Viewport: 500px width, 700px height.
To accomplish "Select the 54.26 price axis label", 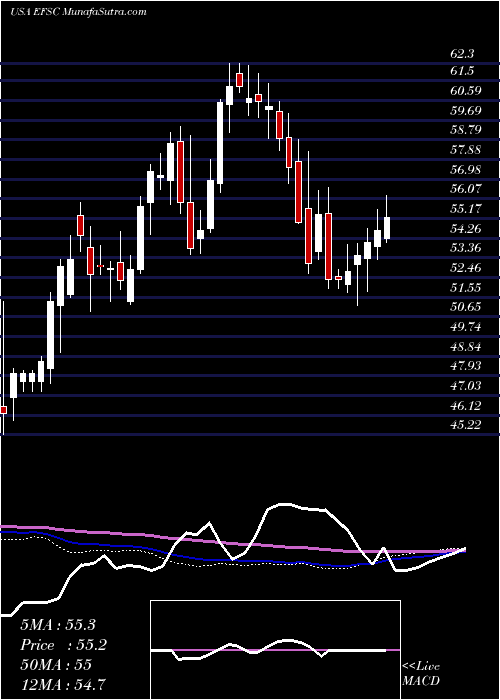I will pos(466,228).
